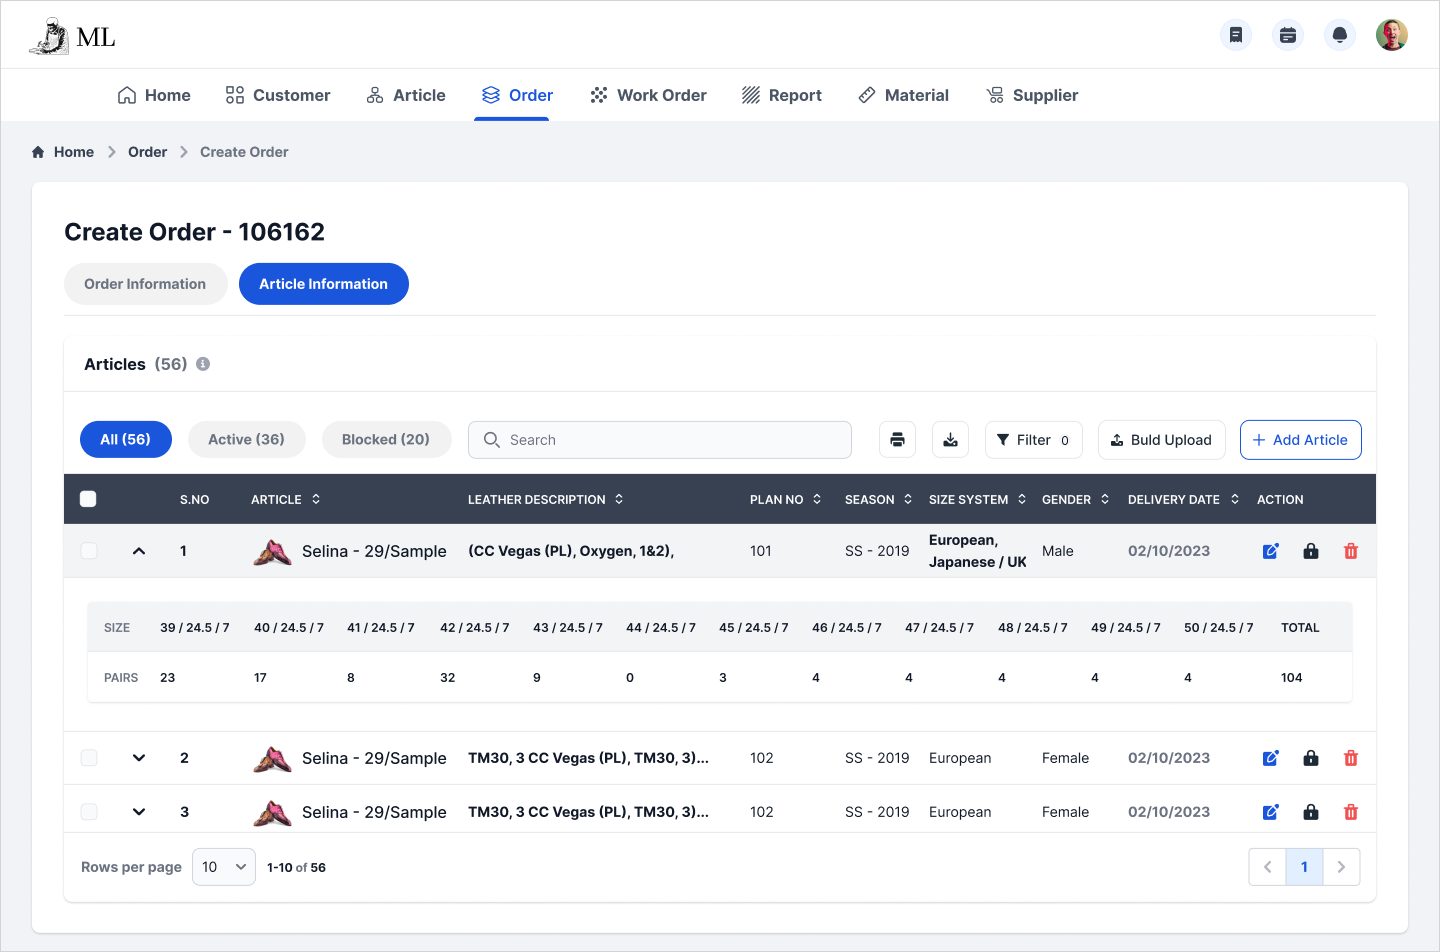Screen dimensions: 1440x952
Task: Click the Home breadcrumb link
Action: coord(74,152)
